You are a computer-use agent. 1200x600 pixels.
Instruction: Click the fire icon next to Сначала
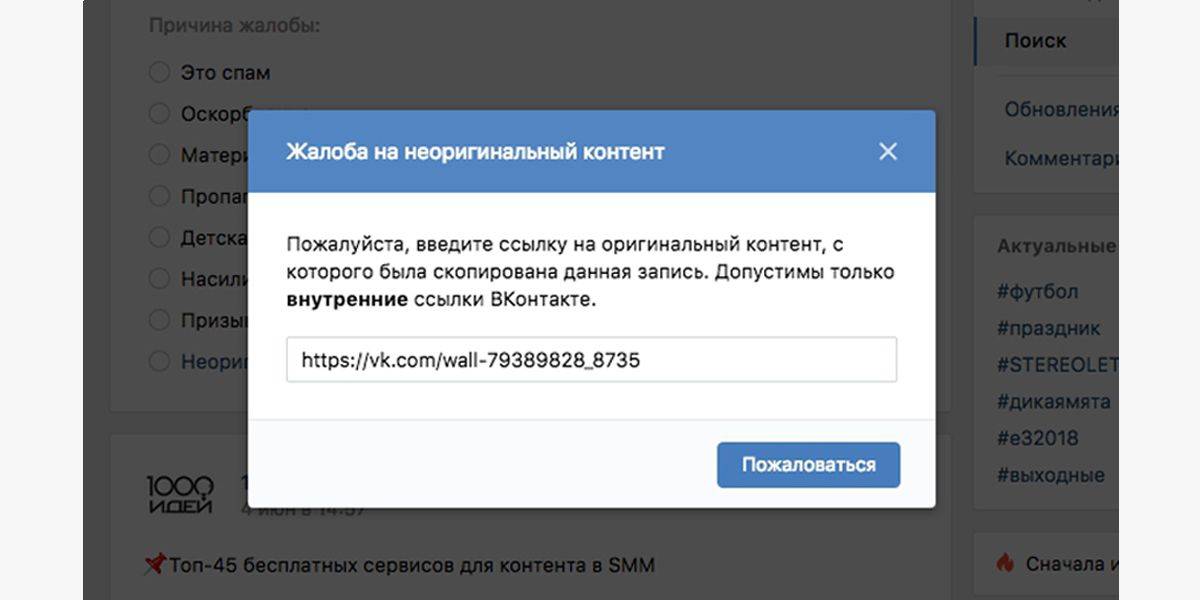[x=1006, y=563]
